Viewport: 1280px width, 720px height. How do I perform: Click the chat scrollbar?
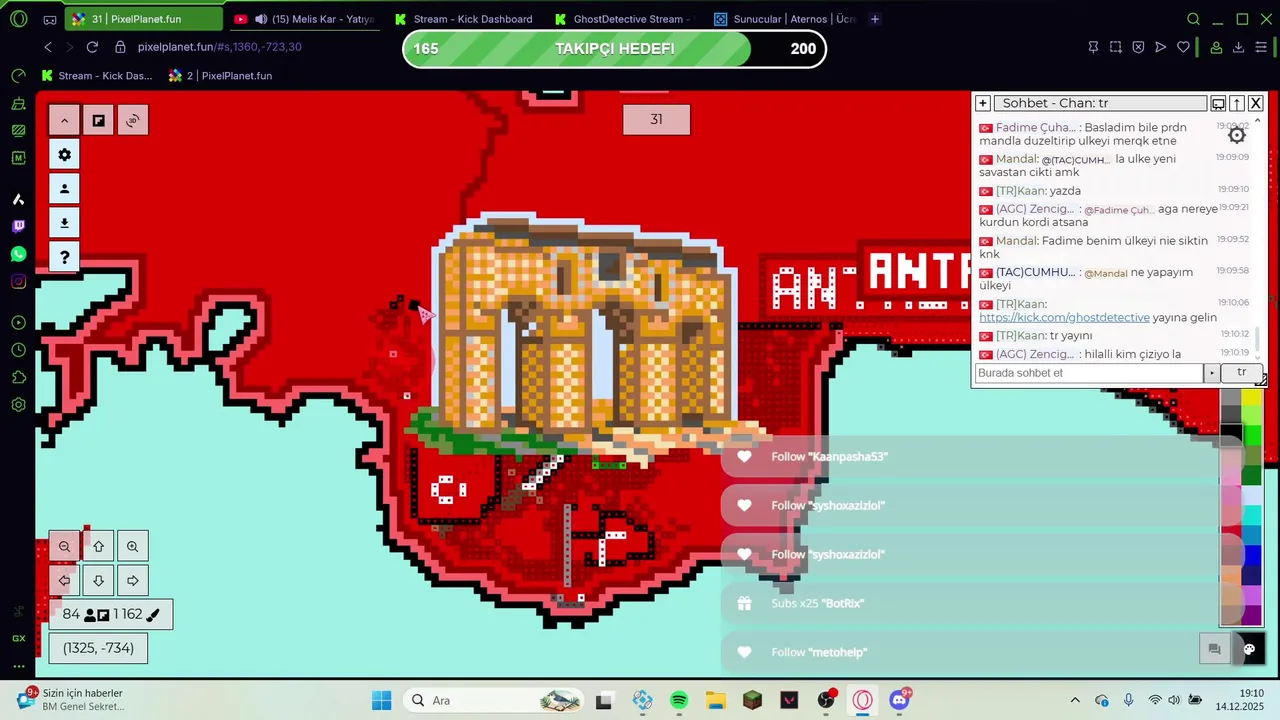(1257, 338)
